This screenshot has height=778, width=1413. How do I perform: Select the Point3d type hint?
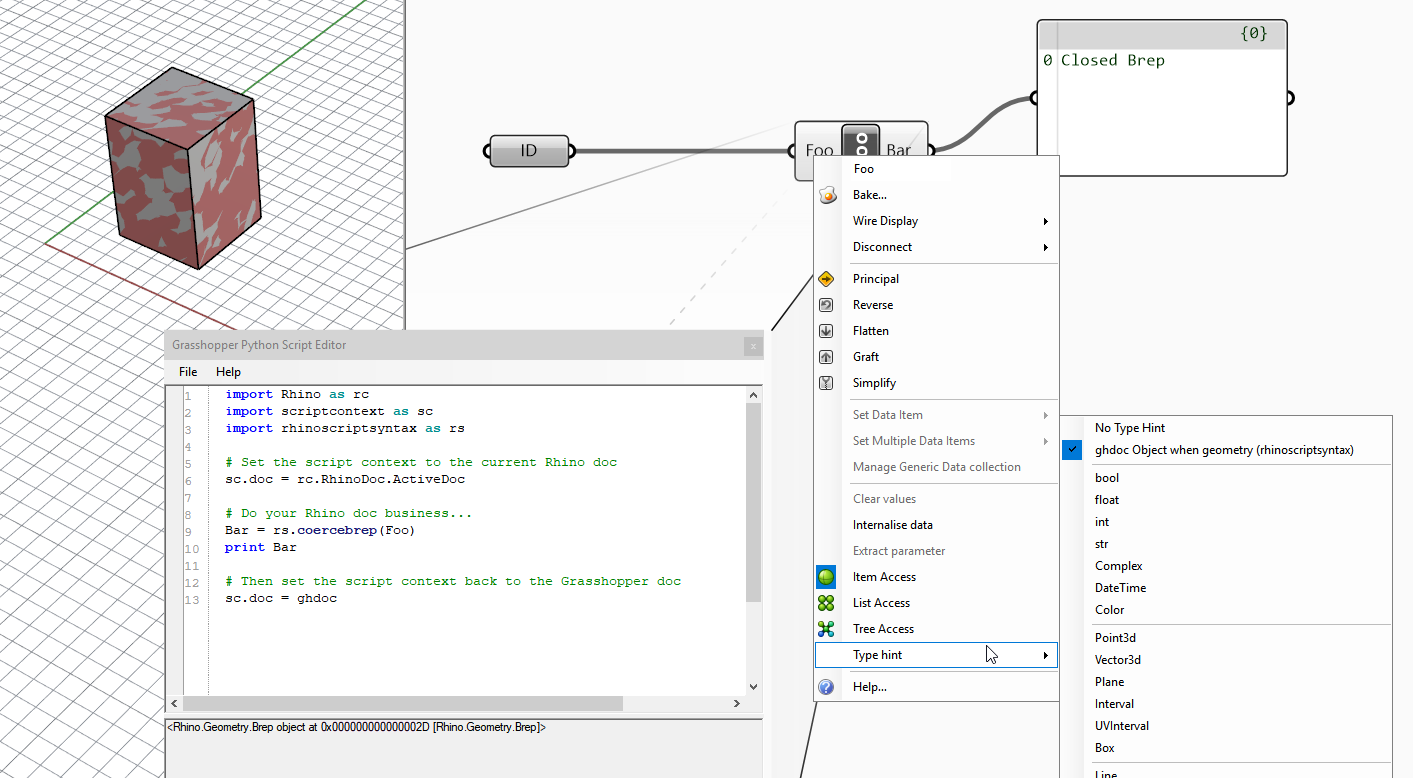pyautogui.click(x=1115, y=637)
